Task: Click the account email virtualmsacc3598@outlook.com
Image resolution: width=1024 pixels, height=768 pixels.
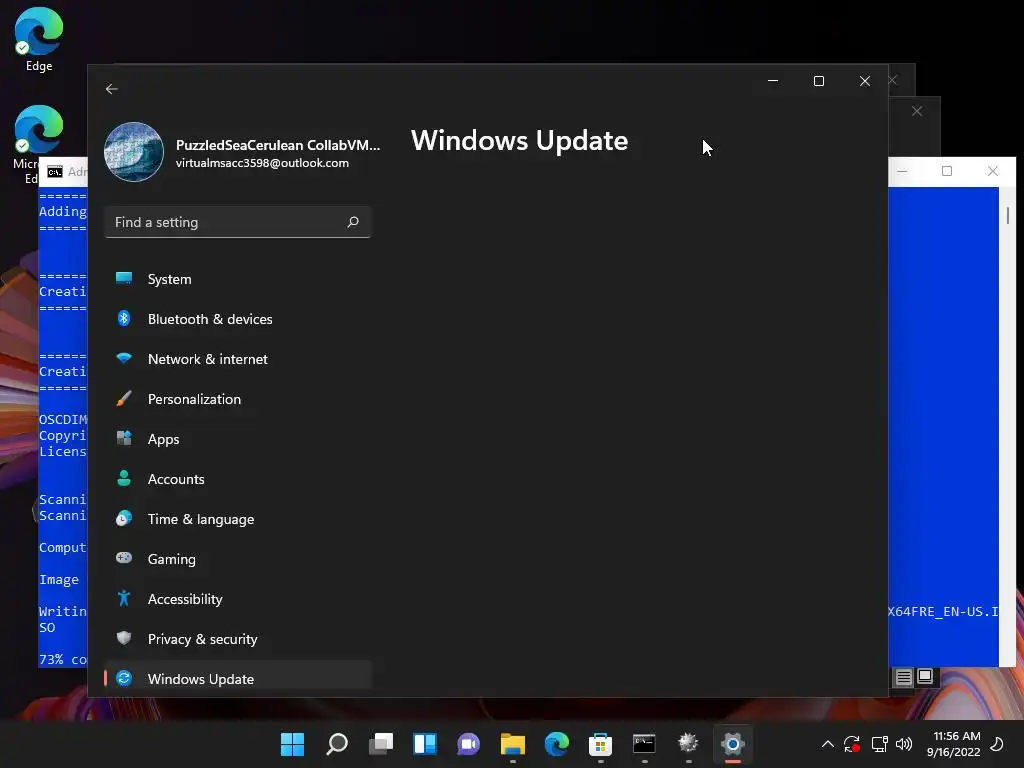Action: (262, 163)
